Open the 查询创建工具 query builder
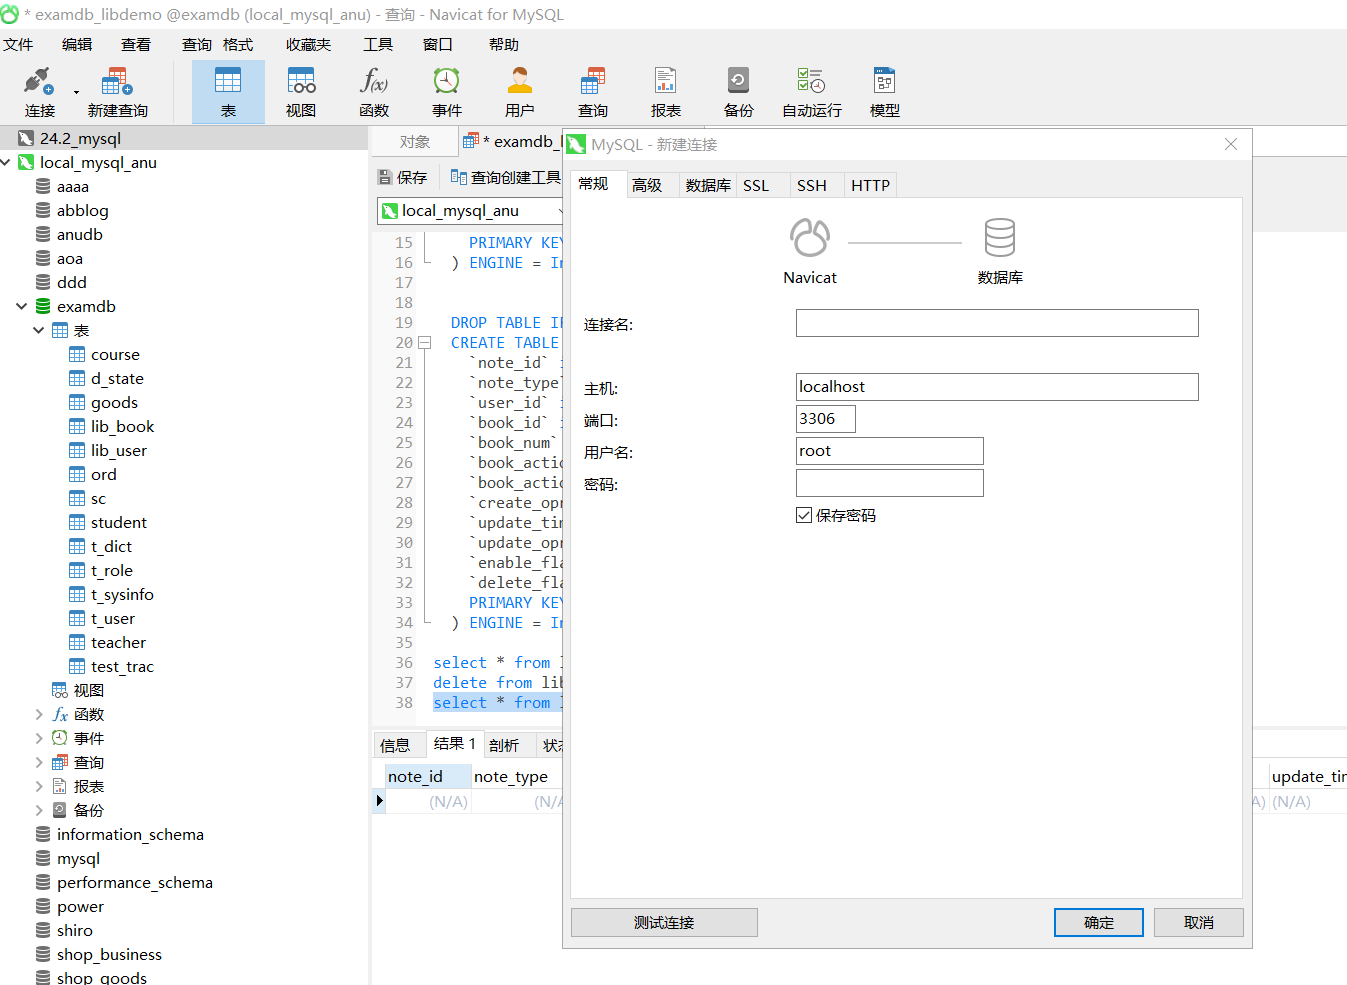Viewport: 1347px width, 985px height. (x=506, y=177)
